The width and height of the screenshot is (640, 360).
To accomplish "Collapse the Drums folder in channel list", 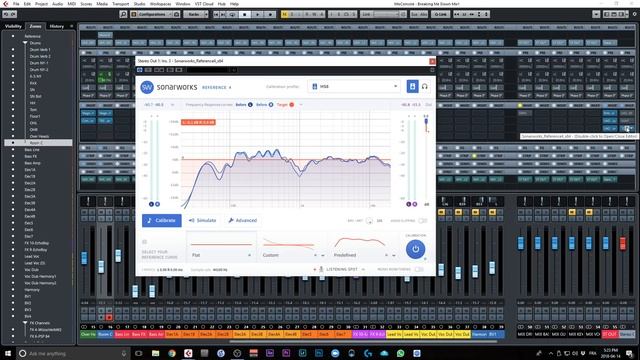I will point(25,43).
